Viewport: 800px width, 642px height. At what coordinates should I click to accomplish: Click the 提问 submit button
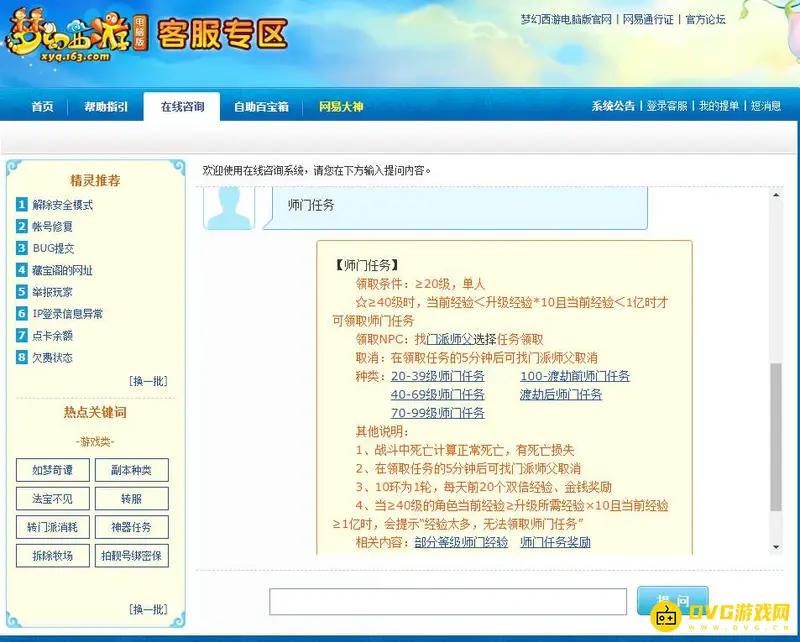click(672, 601)
